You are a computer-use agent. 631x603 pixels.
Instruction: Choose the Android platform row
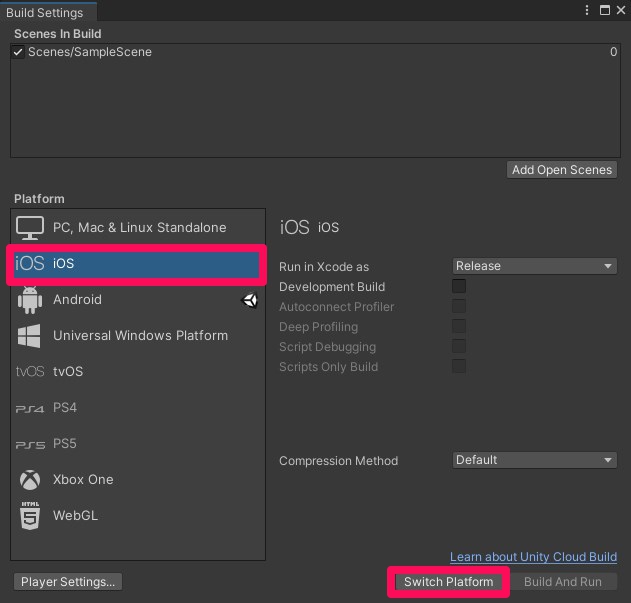tap(138, 300)
